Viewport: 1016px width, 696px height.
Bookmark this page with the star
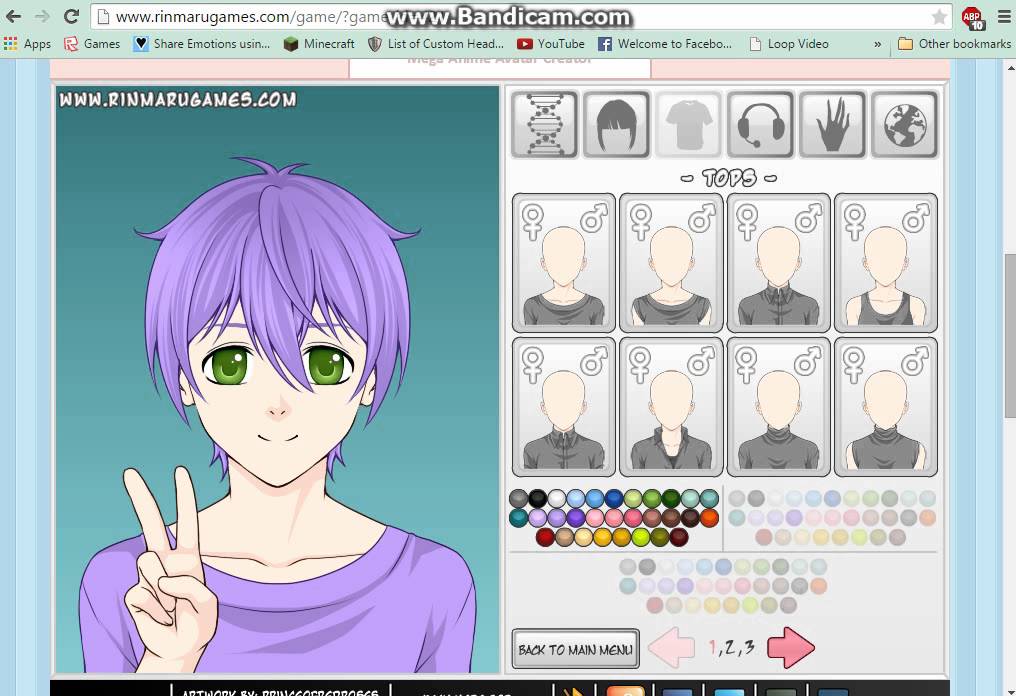click(x=939, y=17)
